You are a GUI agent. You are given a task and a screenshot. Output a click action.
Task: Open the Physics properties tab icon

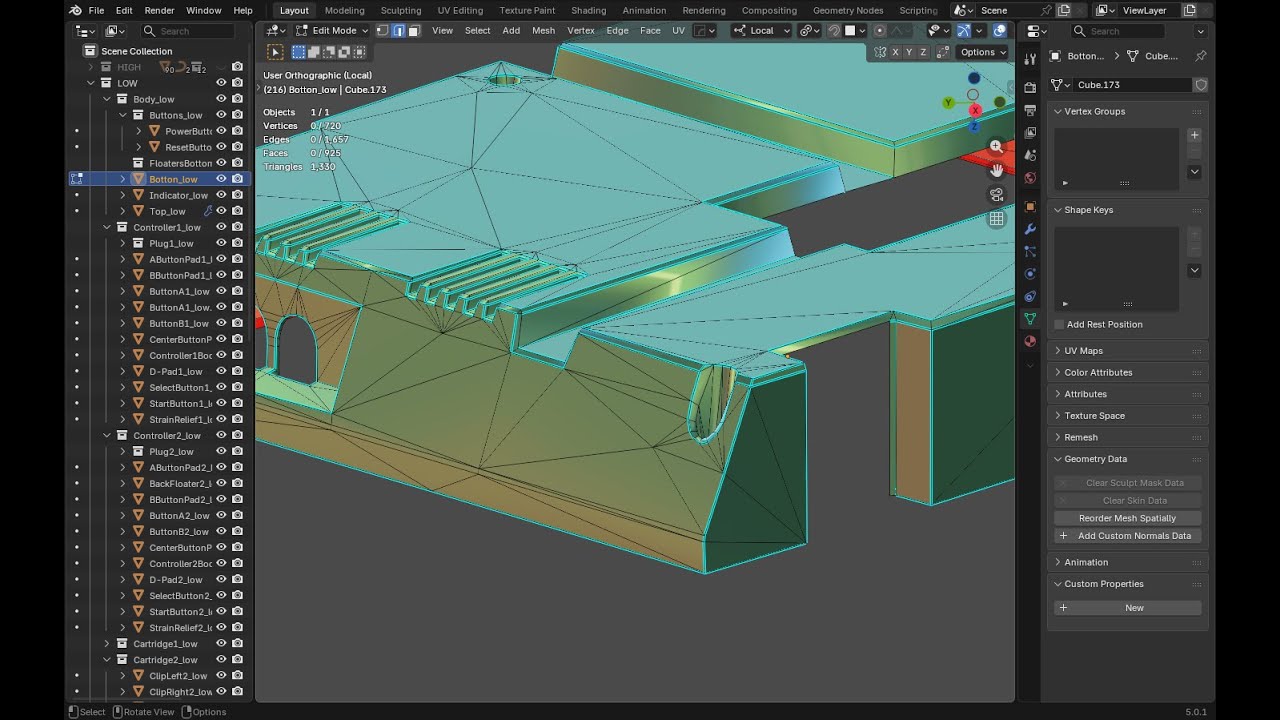[x=1030, y=274]
